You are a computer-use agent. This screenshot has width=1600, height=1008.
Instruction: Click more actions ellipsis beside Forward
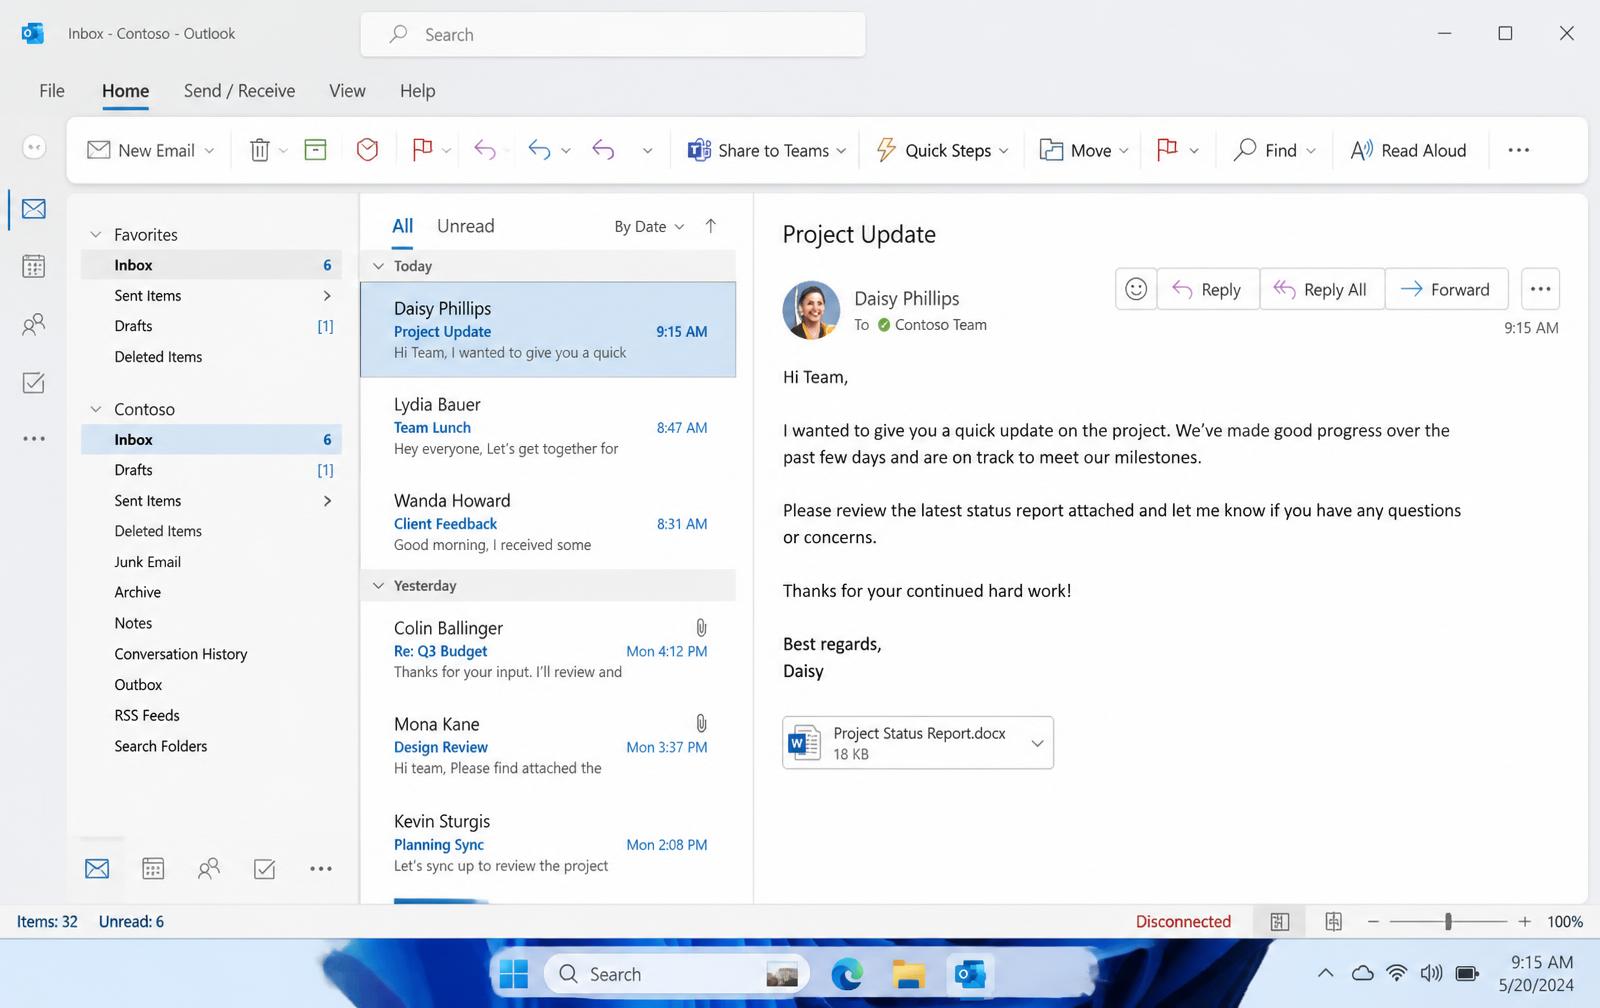(1540, 289)
